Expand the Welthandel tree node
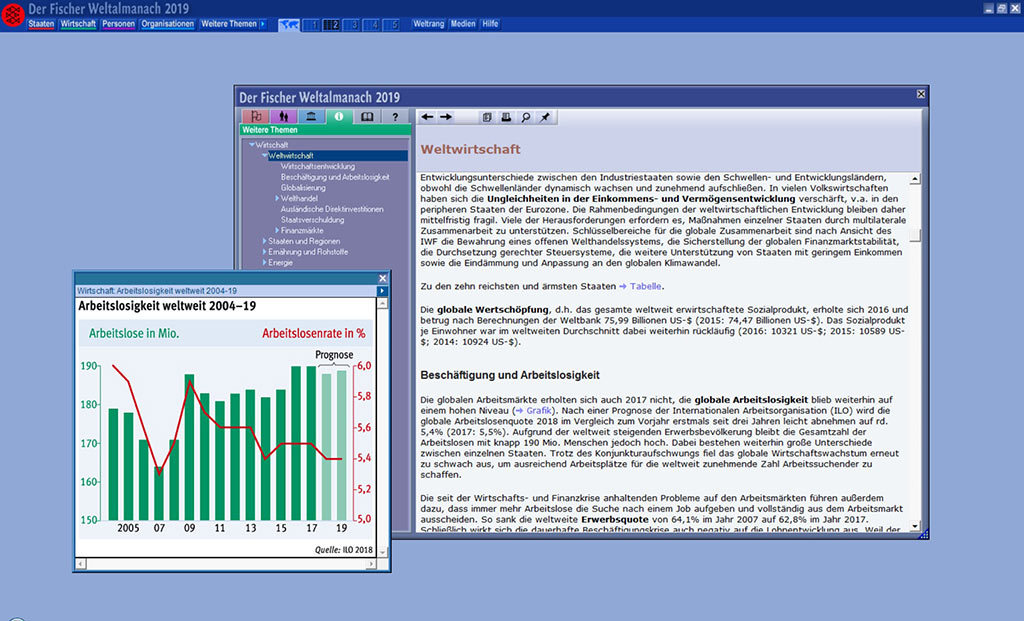Viewport: 1024px width, 621px height. pyautogui.click(x=277, y=199)
